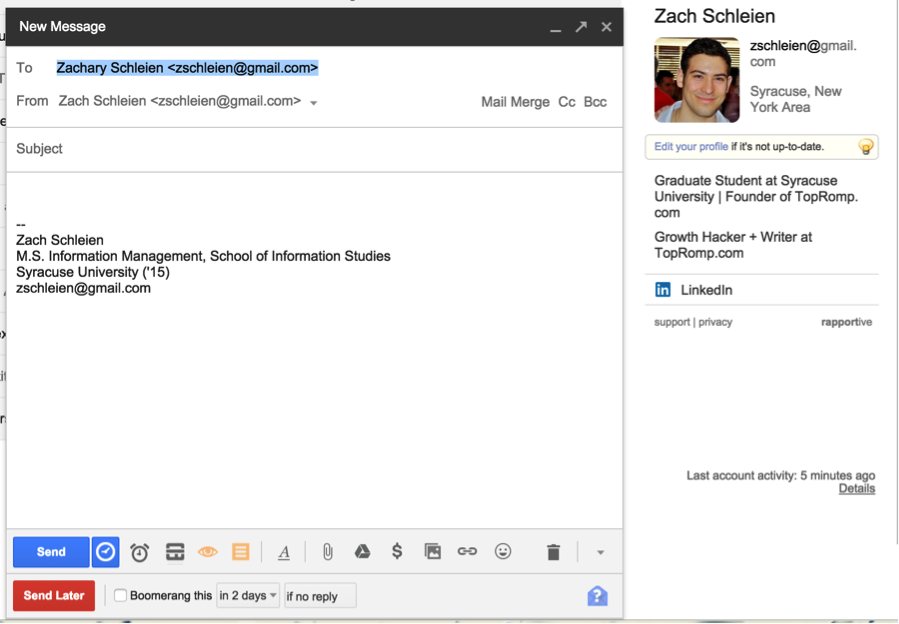This screenshot has height=624, width=899.
Task: Click the dollar sign send money icon
Action: tap(397, 551)
